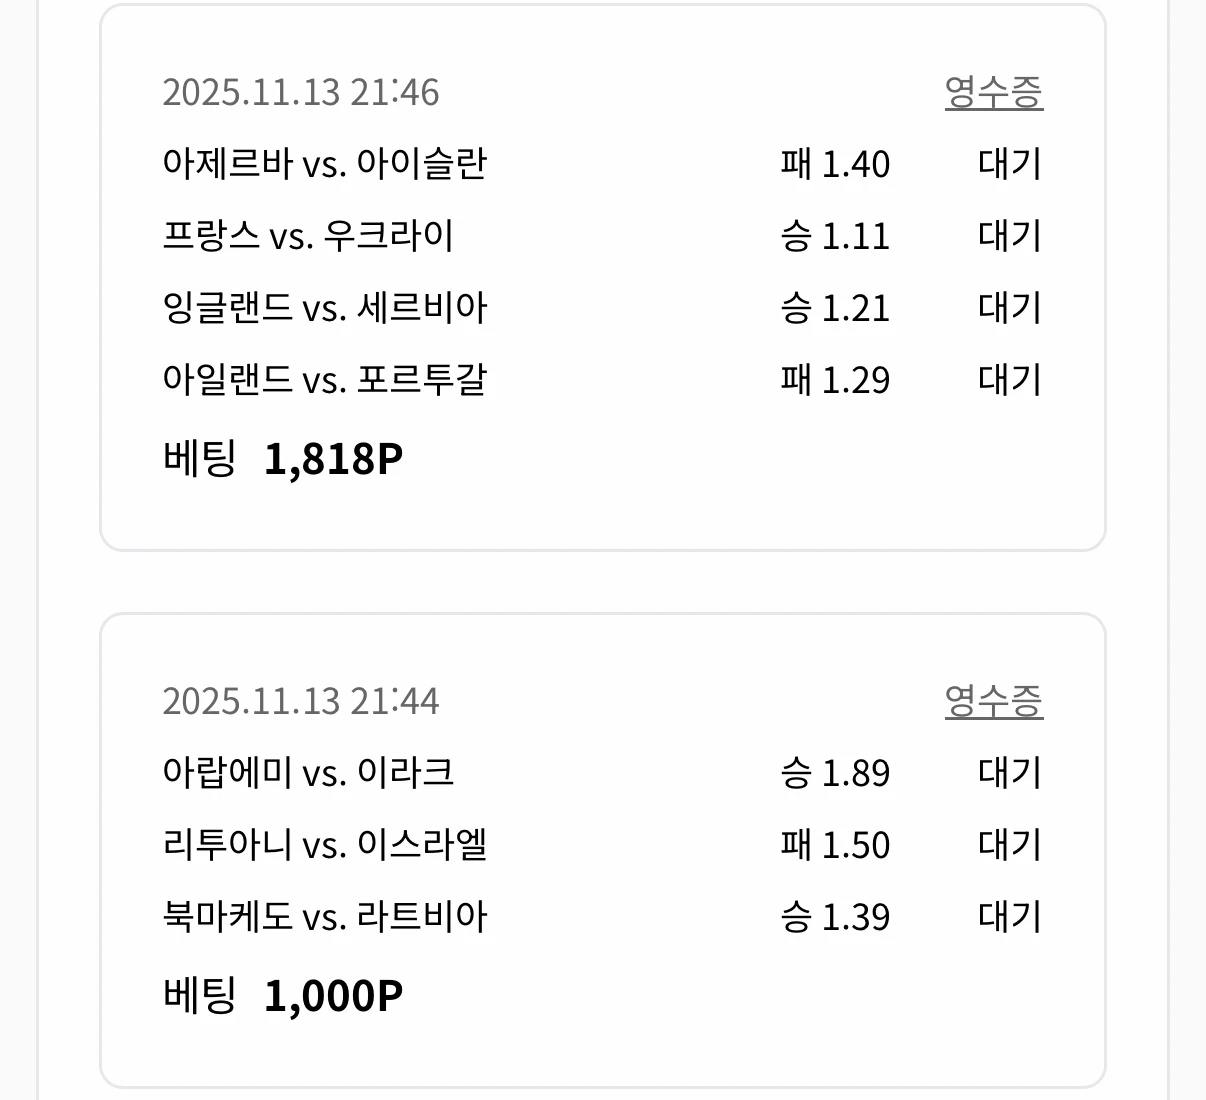Screen dimensions: 1206x1100
Task: Click the 2025.11.13 21:44 timestamp
Action: (302, 701)
